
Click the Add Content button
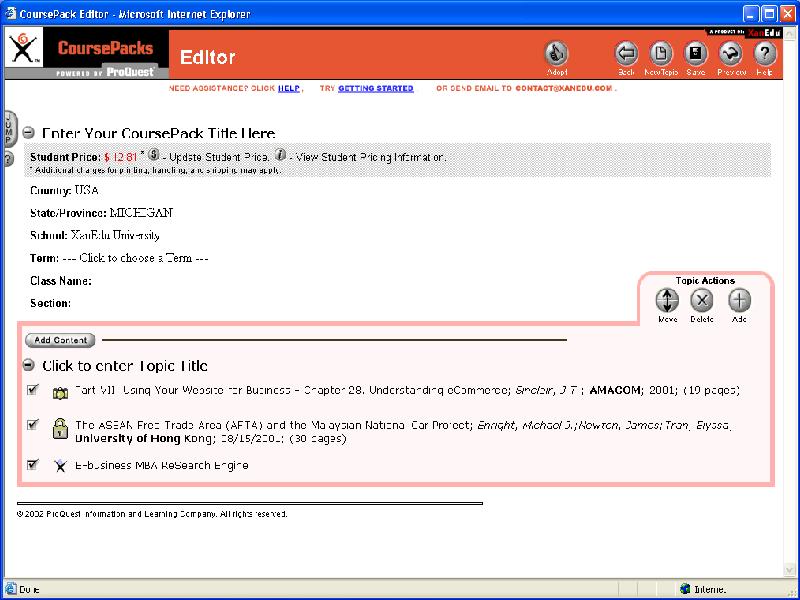coord(60,340)
